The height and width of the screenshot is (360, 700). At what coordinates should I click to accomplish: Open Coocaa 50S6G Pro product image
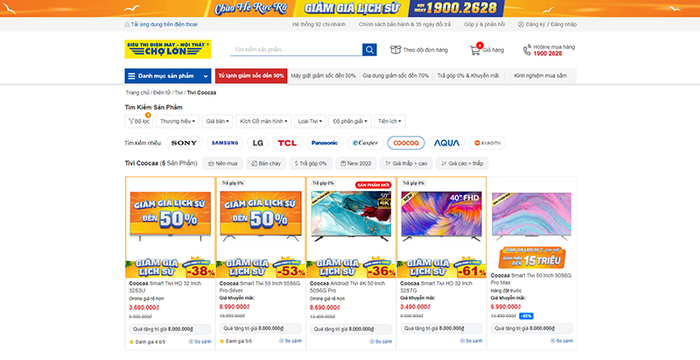pyautogui.click(x=351, y=217)
